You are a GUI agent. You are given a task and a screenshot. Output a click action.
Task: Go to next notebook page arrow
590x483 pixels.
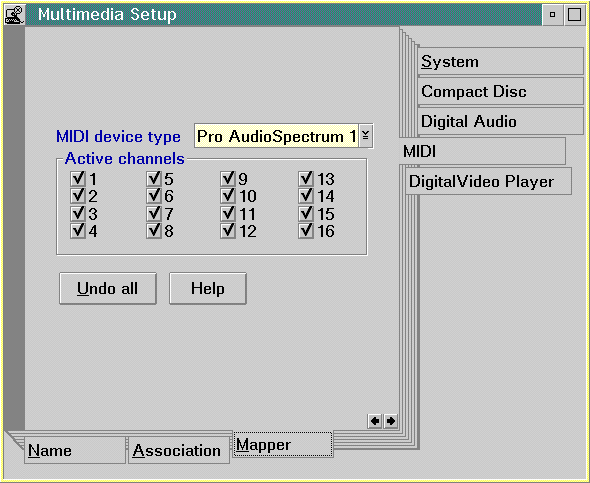tap(391, 421)
